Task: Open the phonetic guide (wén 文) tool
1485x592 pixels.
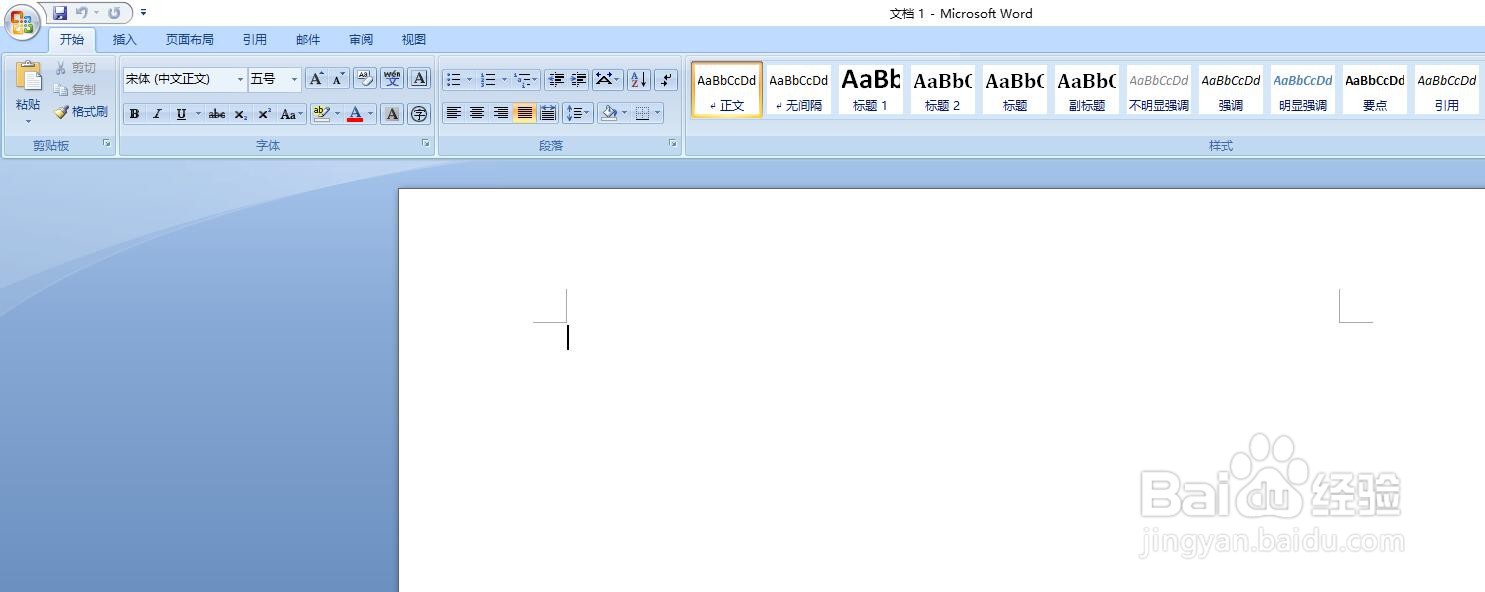Action: (x=392, y=79)
